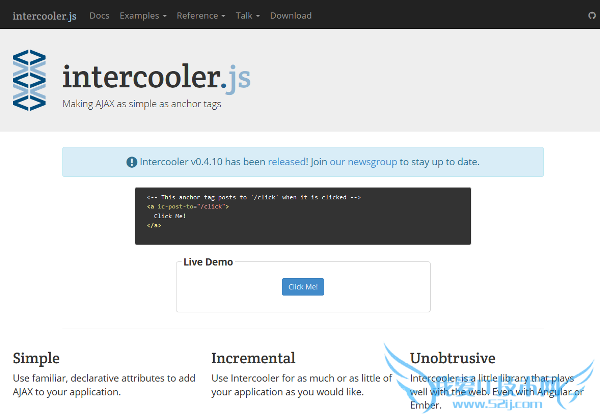
Task: Open the GitHub icon in the navbar
Action: [592, 16]
